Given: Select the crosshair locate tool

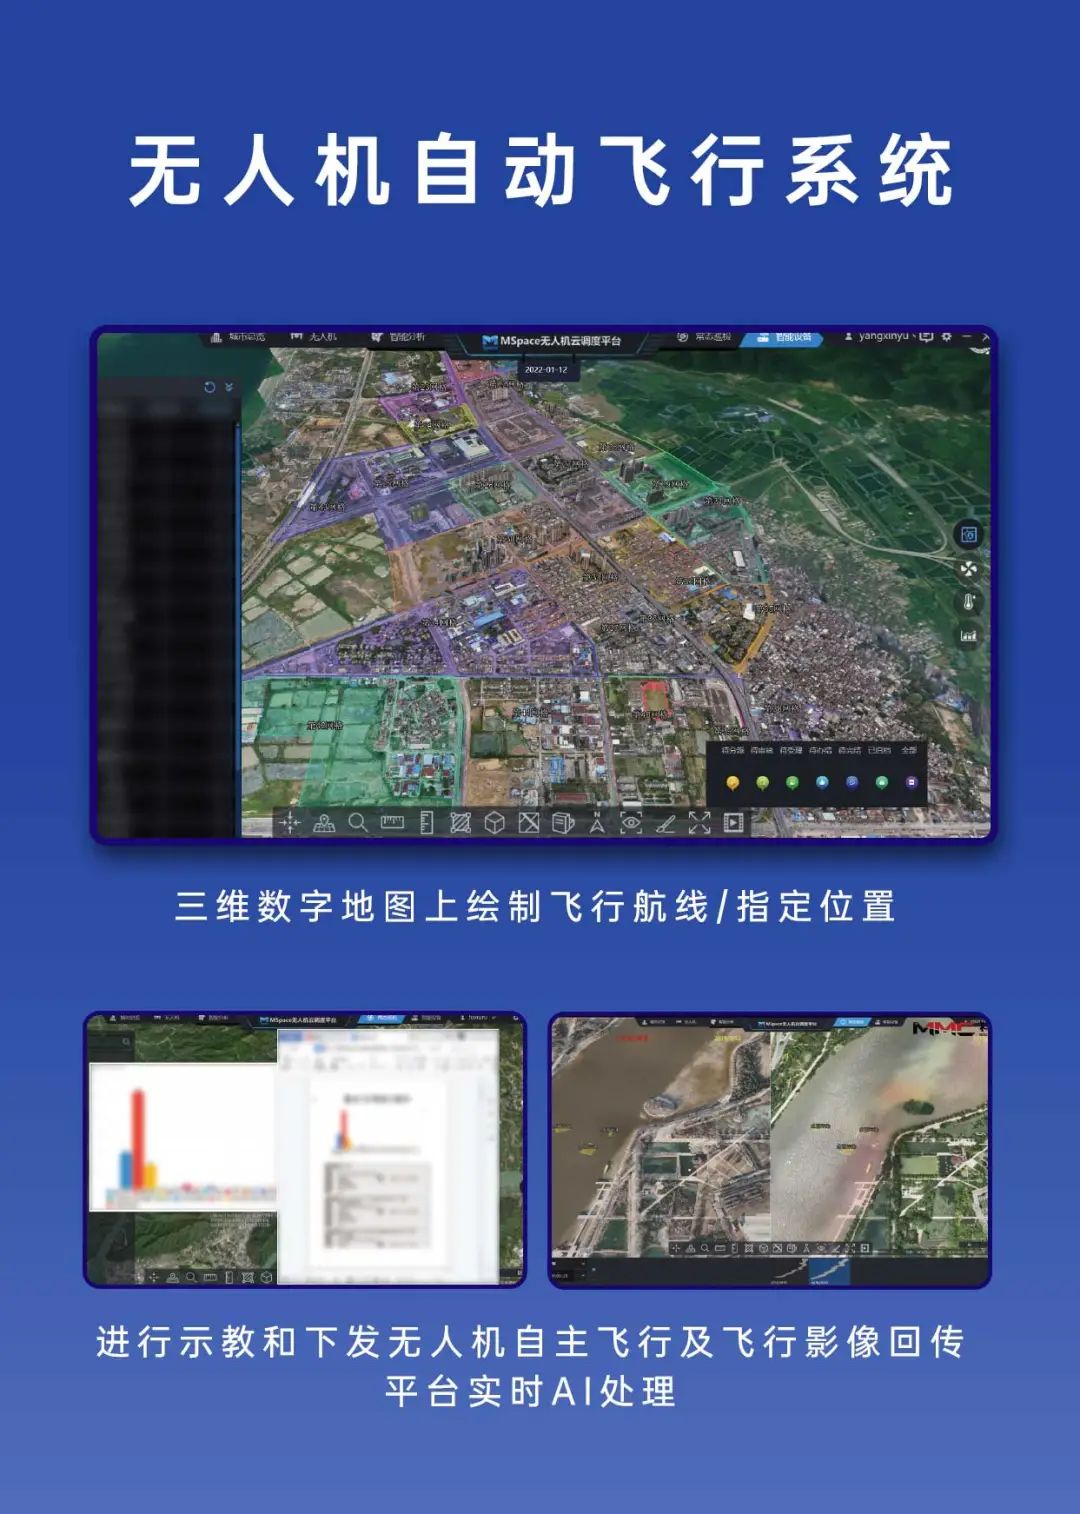Looking at the screenshot, I should pos(290,823).
